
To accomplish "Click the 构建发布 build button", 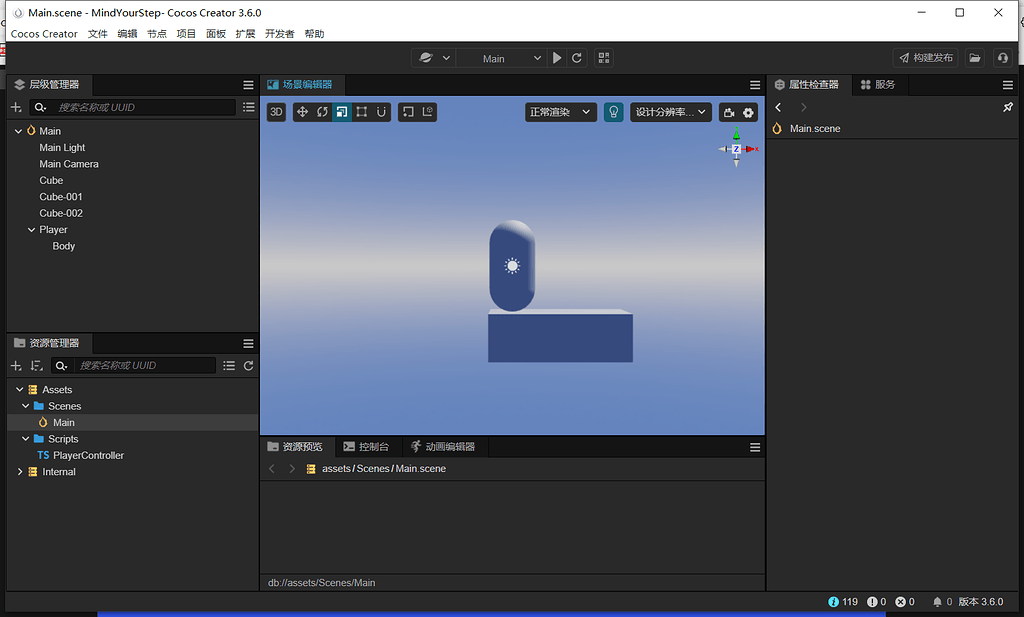I will point(927,57).
